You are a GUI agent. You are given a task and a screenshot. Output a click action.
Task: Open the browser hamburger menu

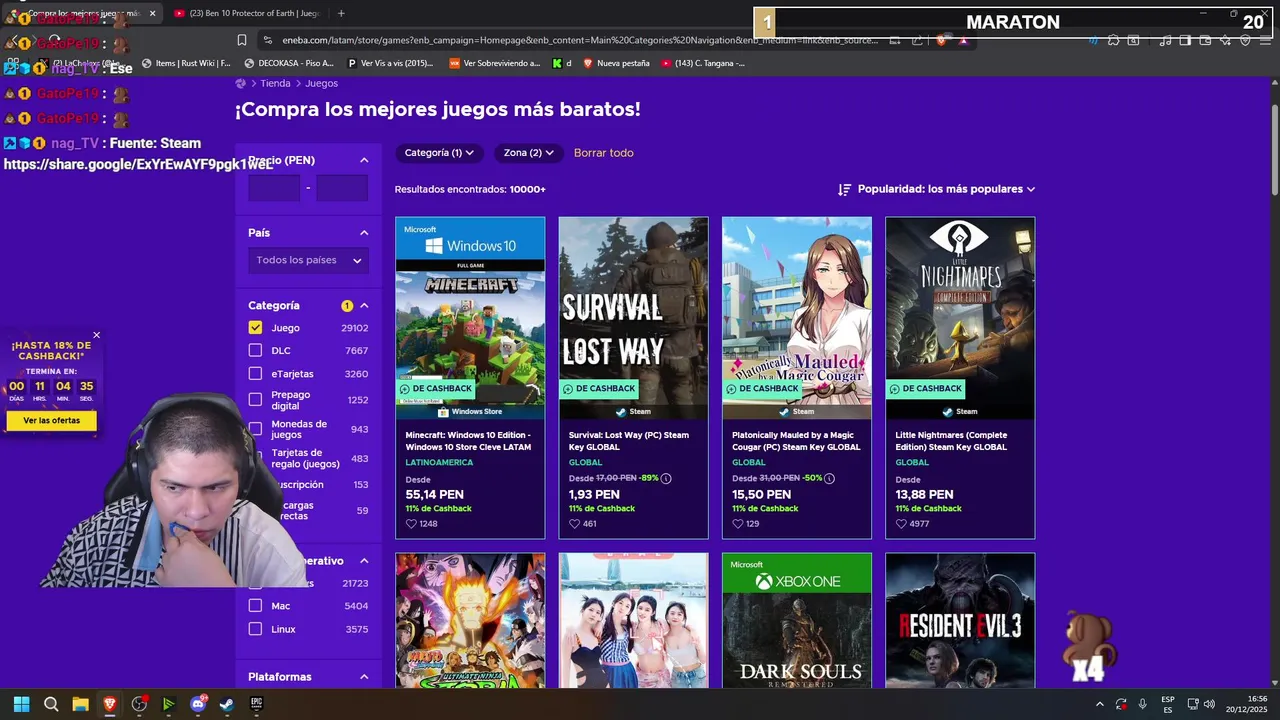pos(1264,40)
